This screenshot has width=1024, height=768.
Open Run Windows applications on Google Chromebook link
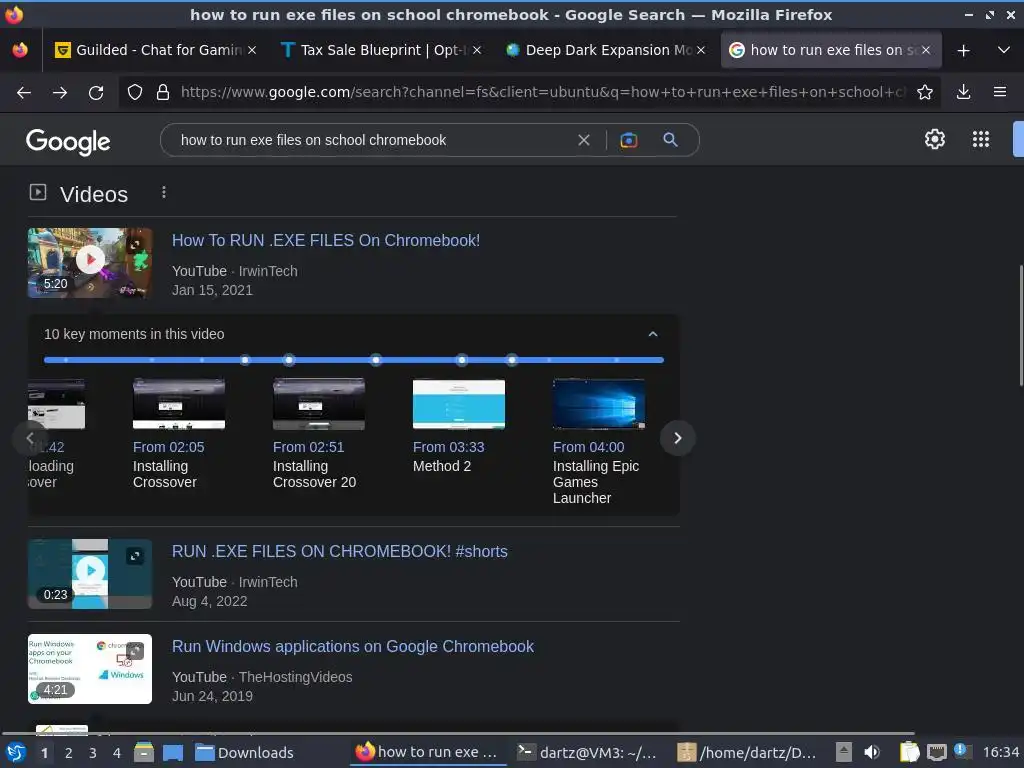pyautogui.click(x=353, y=647)
